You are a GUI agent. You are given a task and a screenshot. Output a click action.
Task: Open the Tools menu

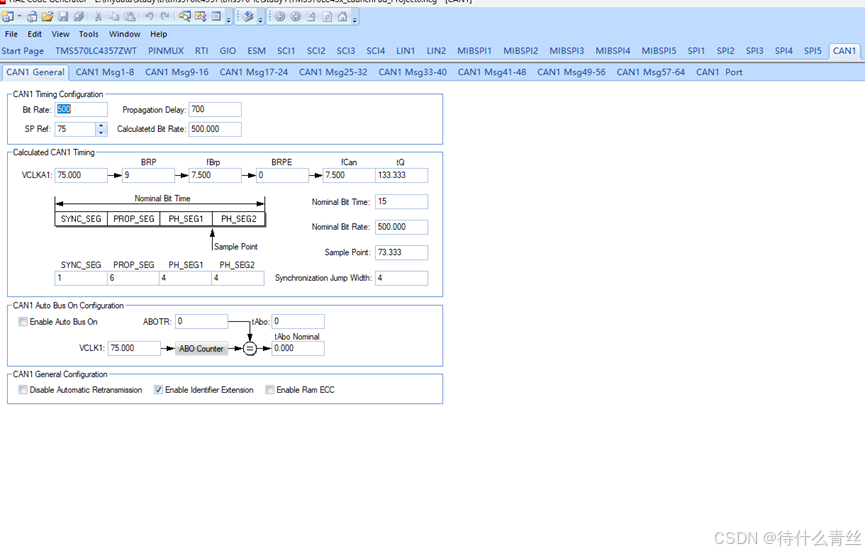[88, 34]
